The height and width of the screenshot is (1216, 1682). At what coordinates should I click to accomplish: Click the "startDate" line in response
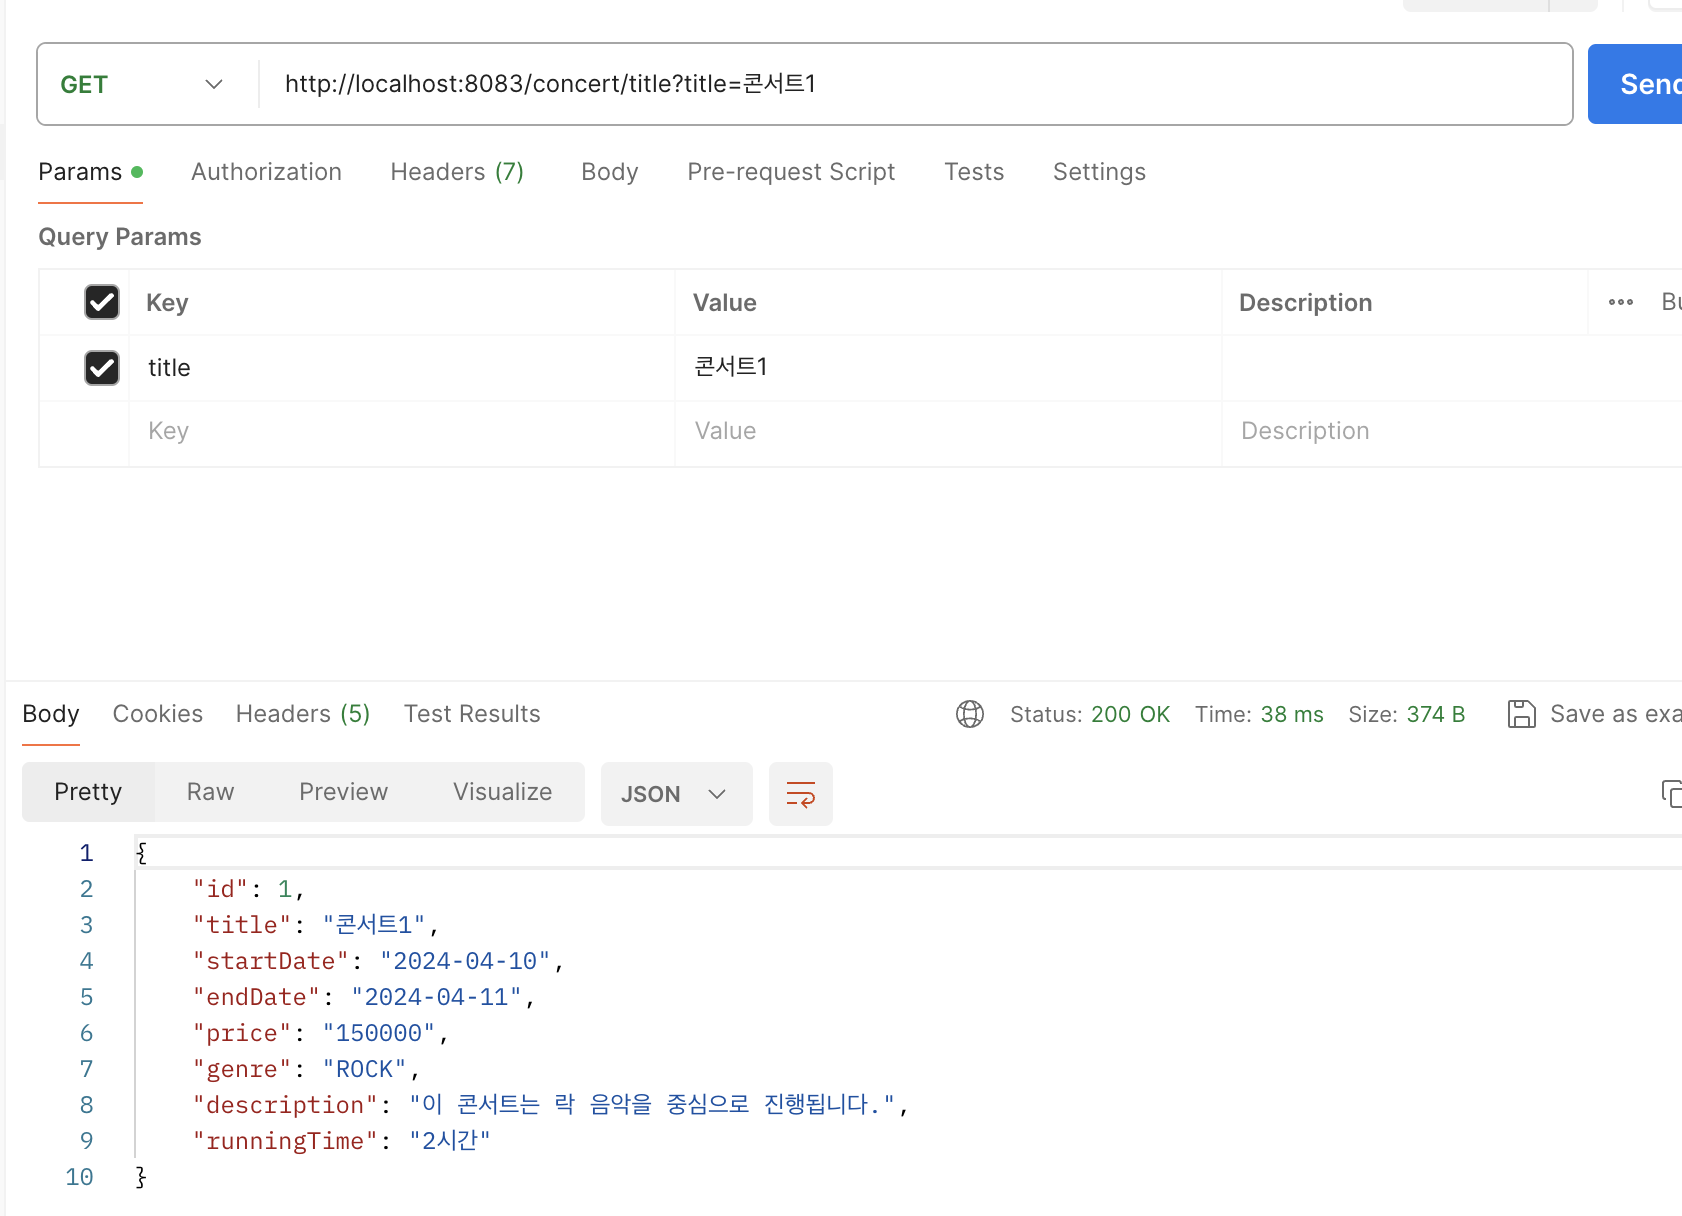click(379, 961)
